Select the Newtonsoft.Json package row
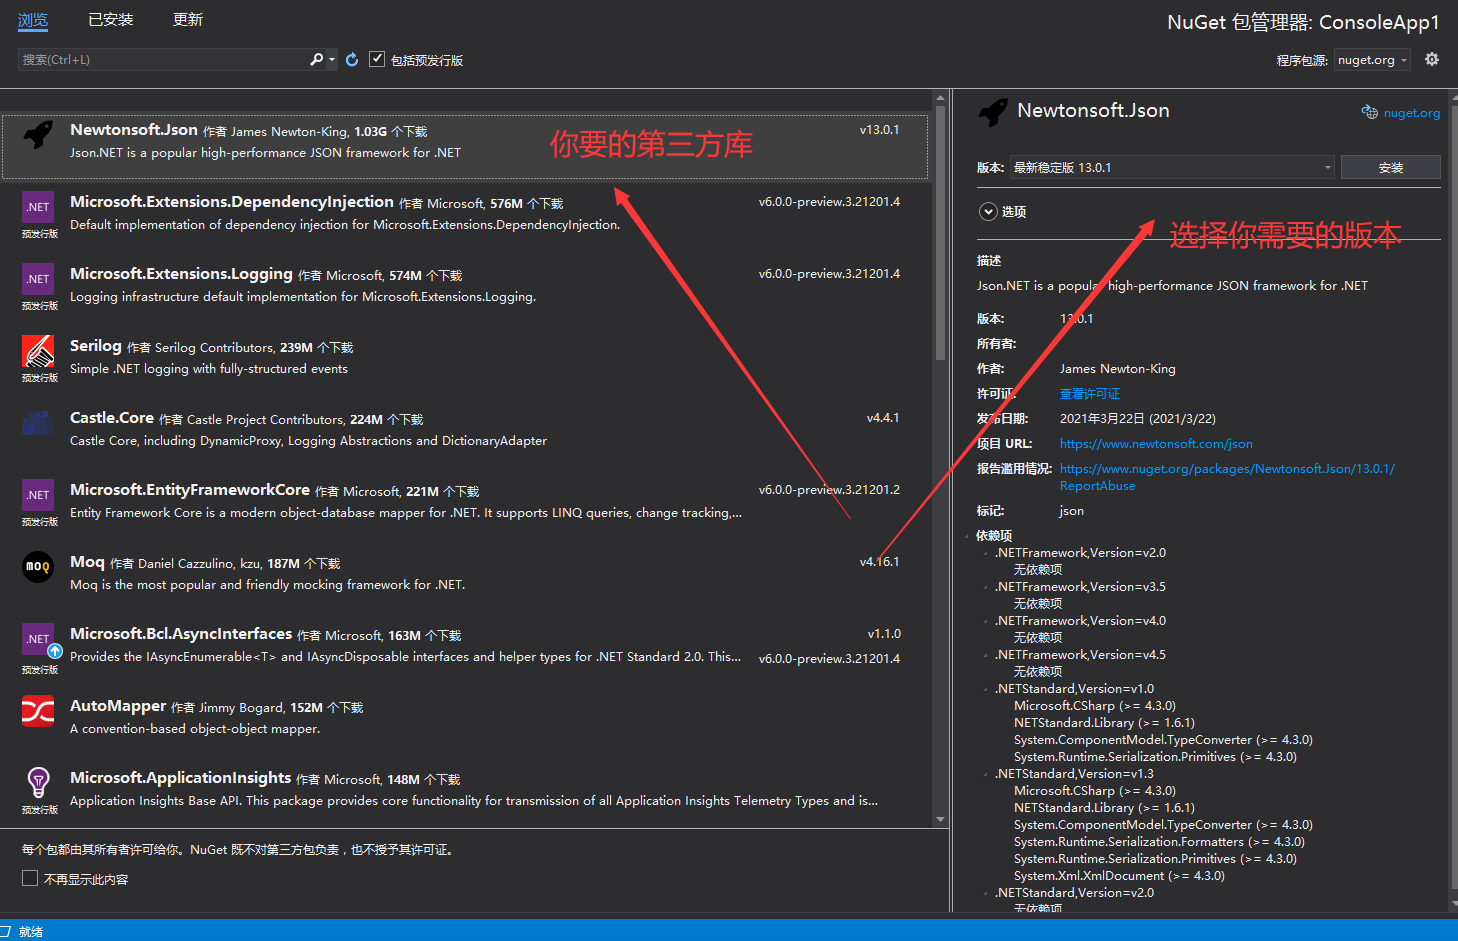Viewport: 1458px width, 941px height. pos(465,146)
